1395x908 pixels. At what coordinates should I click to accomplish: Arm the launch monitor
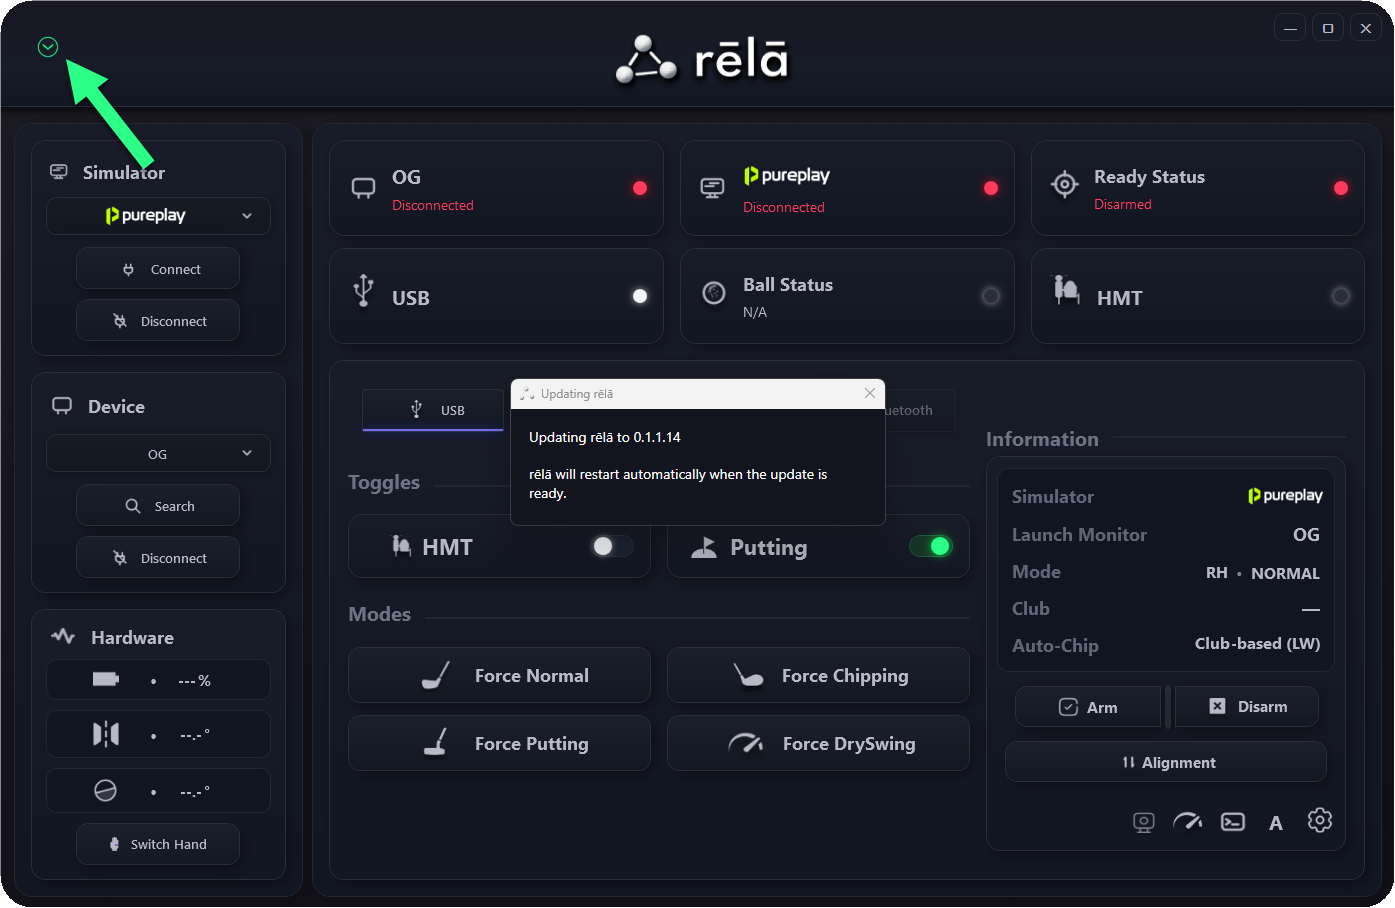point(1088,707)
